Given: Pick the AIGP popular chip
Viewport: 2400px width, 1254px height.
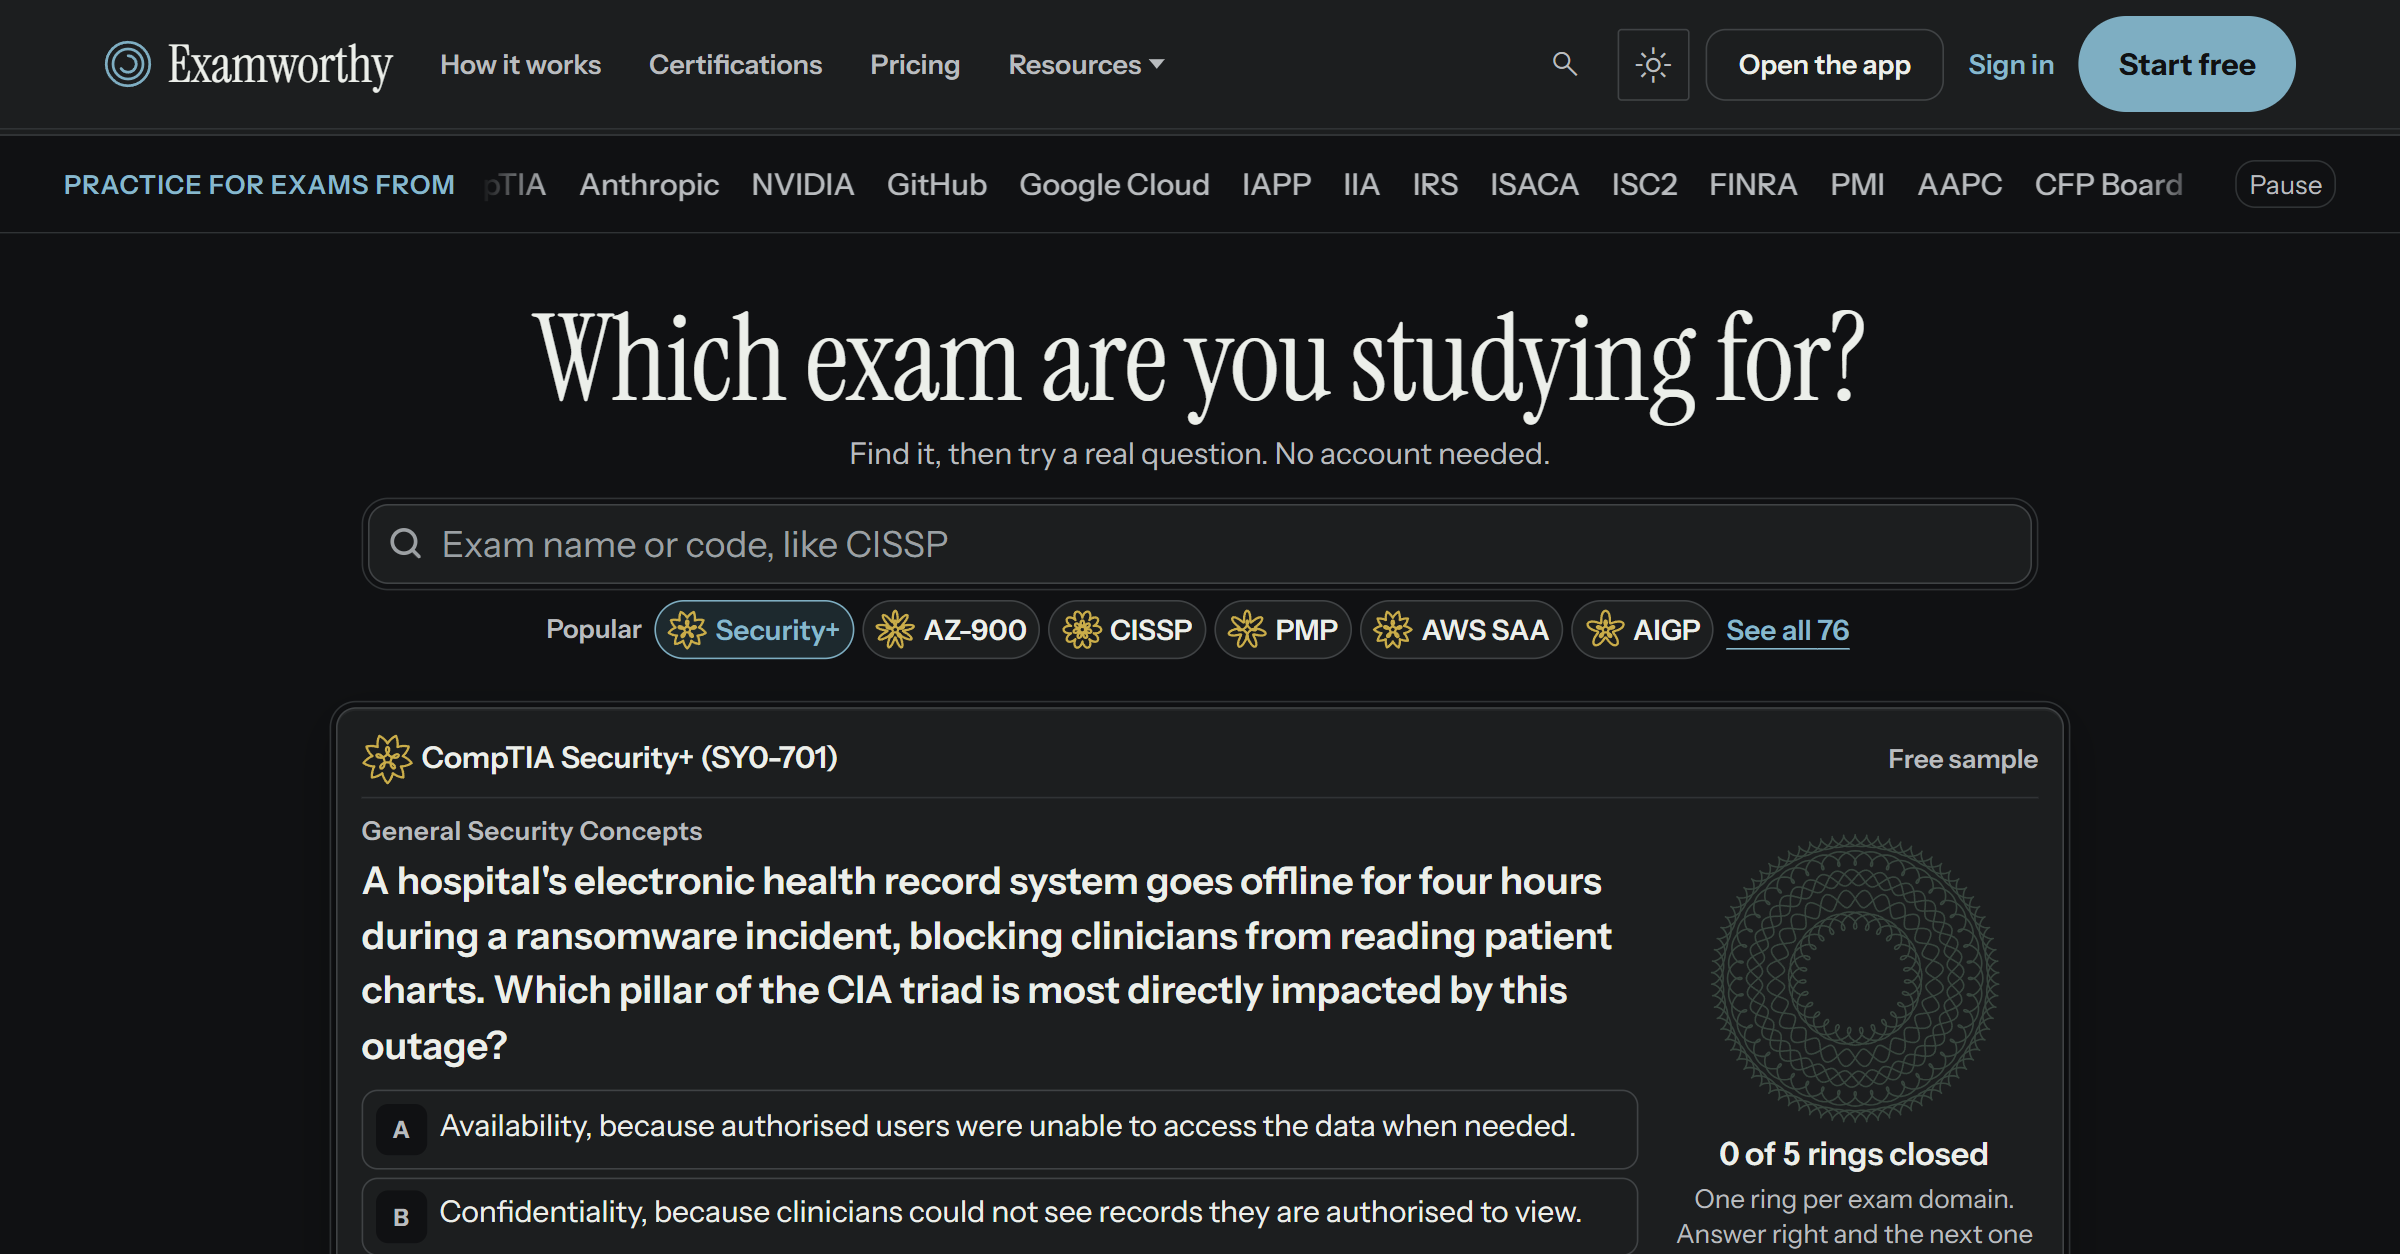Looking at the screenshot, I should 1643,630.
